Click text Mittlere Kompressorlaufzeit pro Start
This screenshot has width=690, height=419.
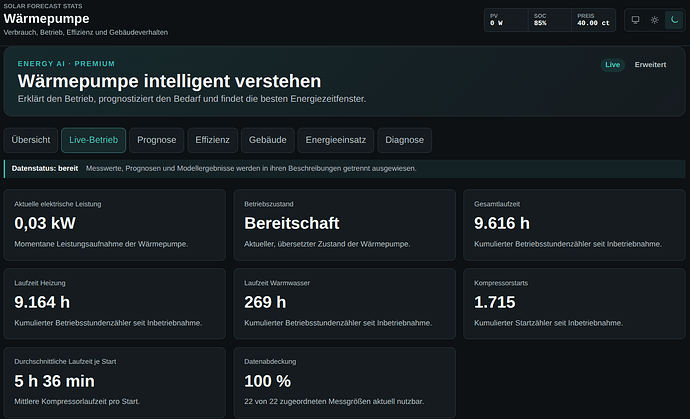point(77,401)
